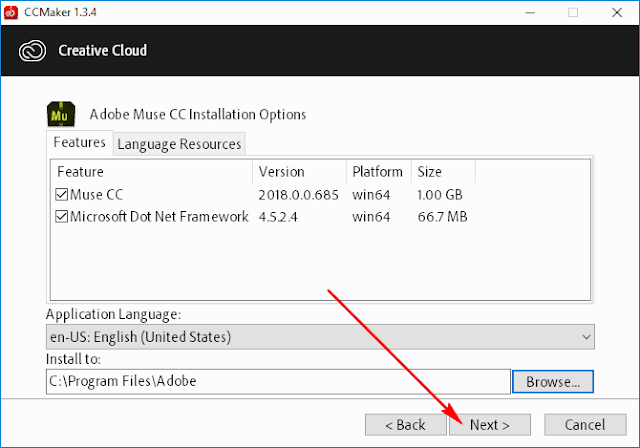Sort by the Version column header
This screenshot has height=448, width=640.
tap(300, 172)
